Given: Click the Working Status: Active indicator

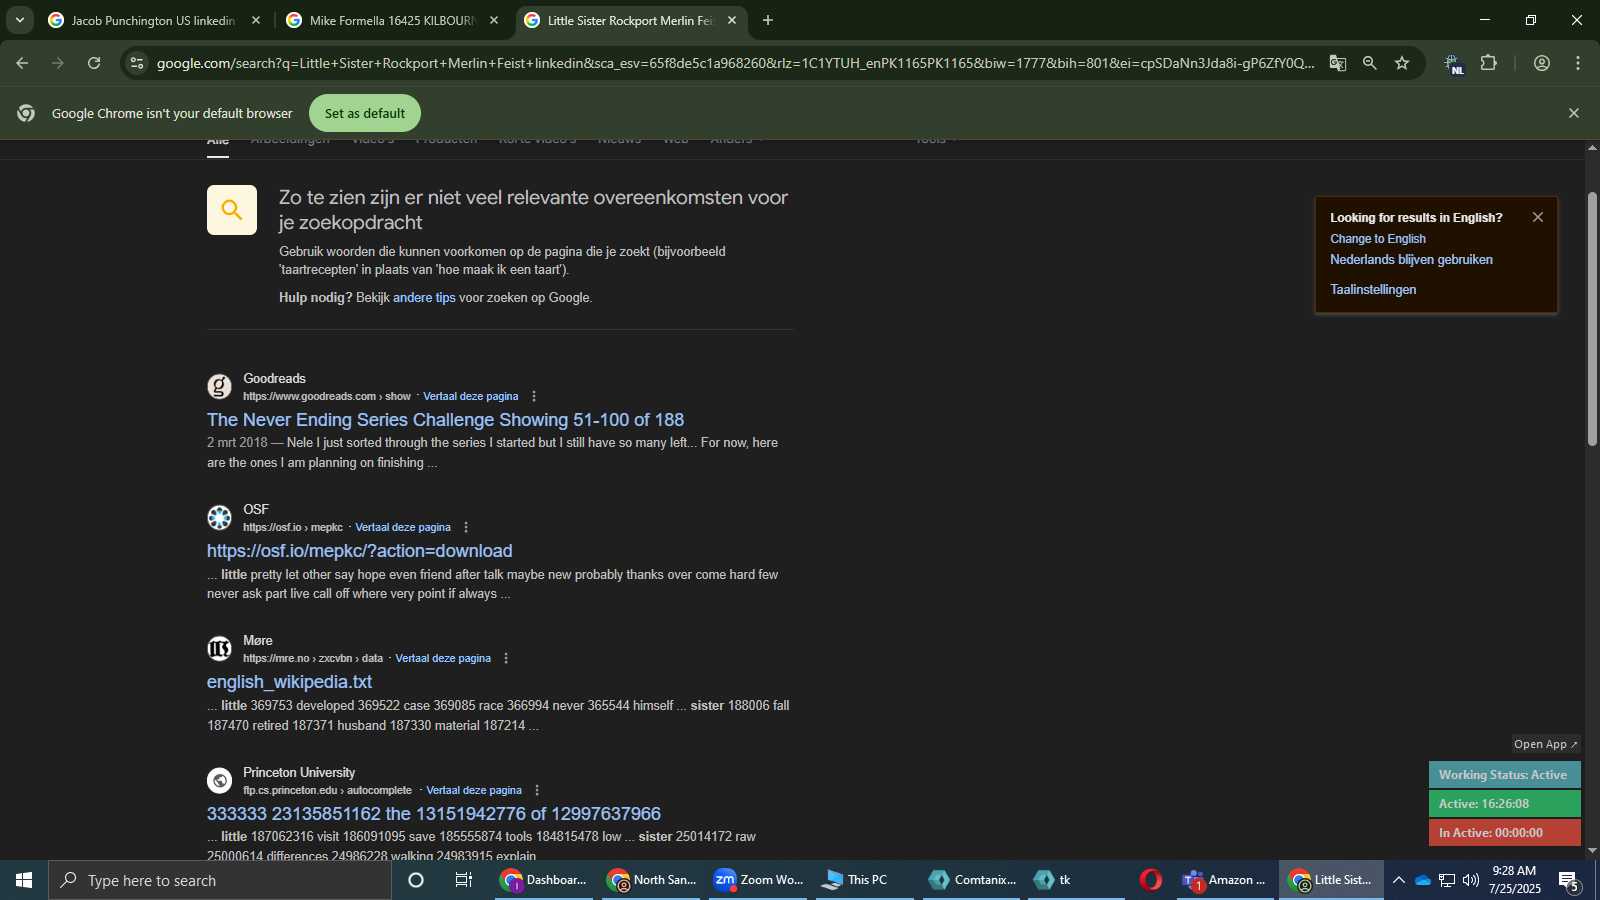Looking at the screenshot, I should [1504, 775].
